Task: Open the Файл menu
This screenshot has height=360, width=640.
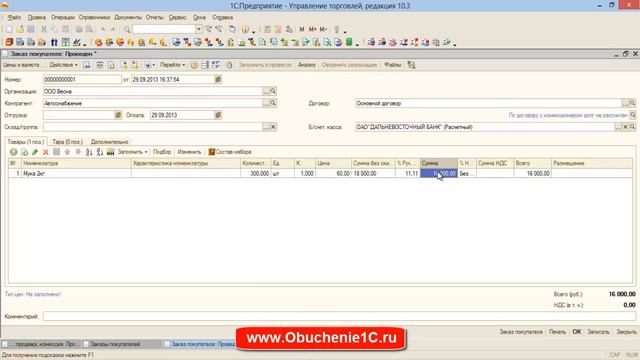Action: pos(14,18)
